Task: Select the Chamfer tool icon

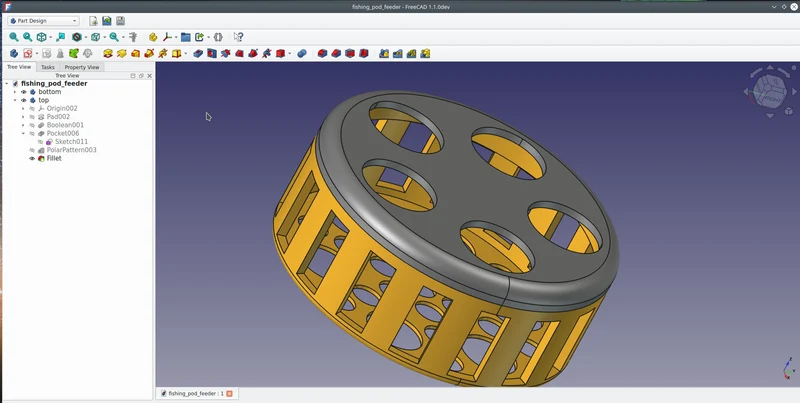Action: (x=336, y=53)
